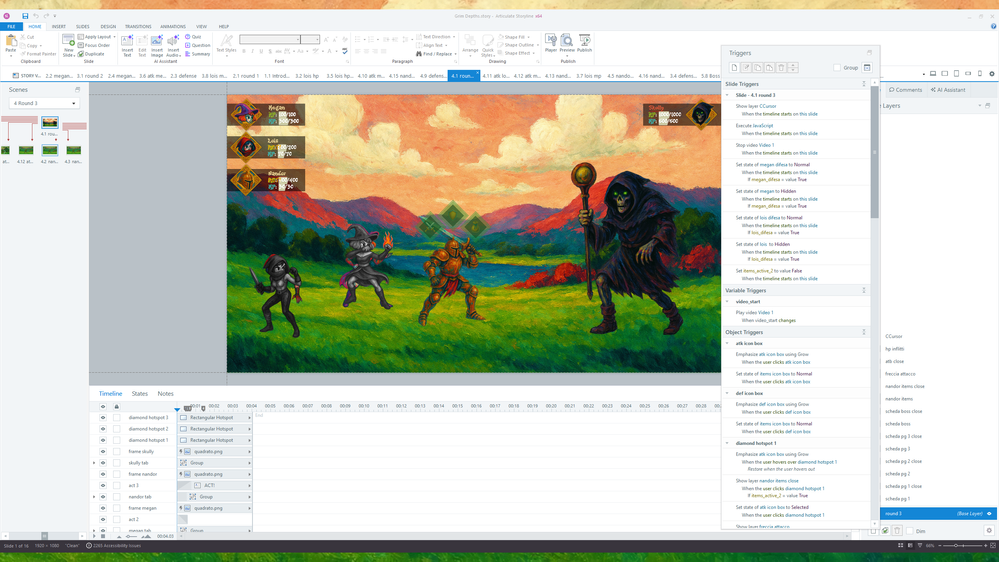999x562 pixels.
Task: Click the zoom slider in status bar
Action: [x=963, y=546]
